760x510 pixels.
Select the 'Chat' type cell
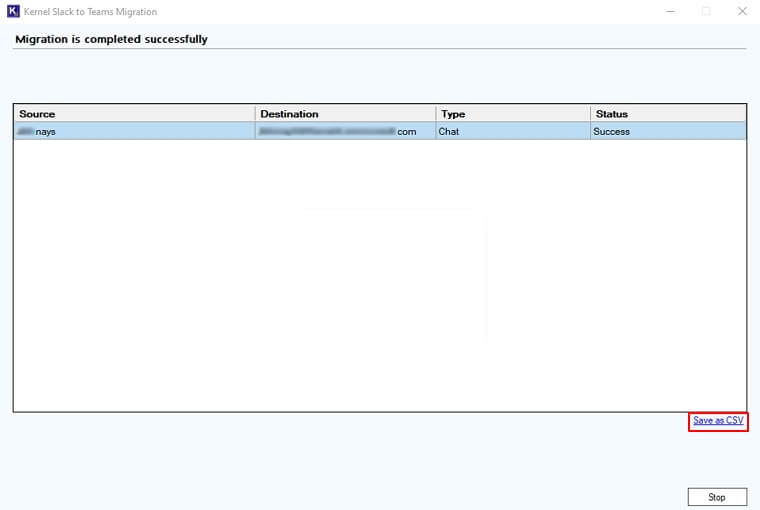click(x=513, y=131)
